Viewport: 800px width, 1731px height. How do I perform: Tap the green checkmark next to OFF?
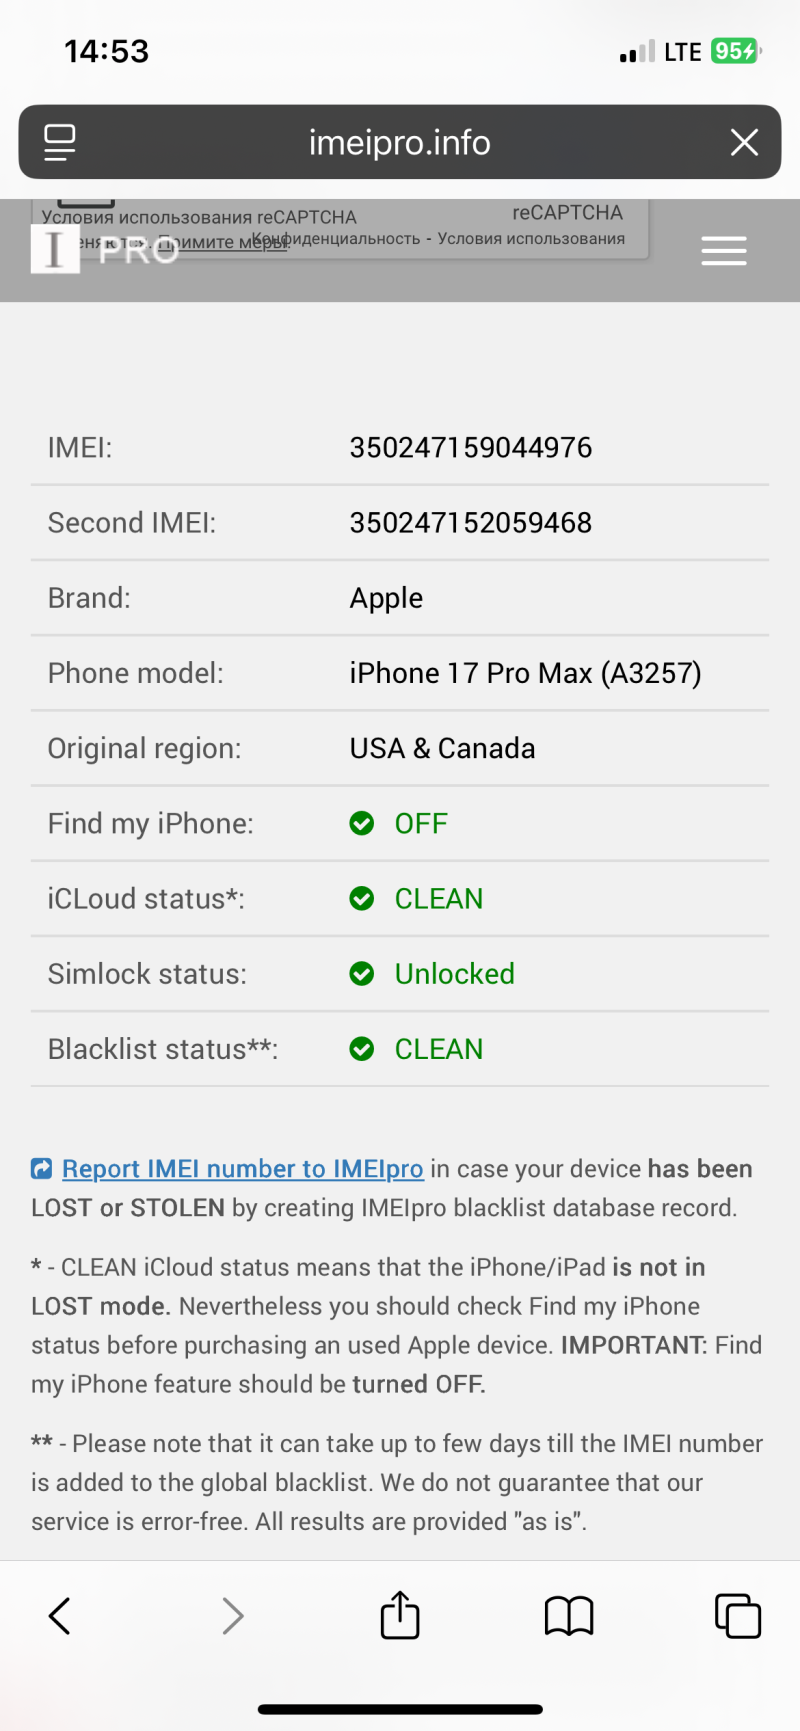pyautogui.click(x=362, y=823)
